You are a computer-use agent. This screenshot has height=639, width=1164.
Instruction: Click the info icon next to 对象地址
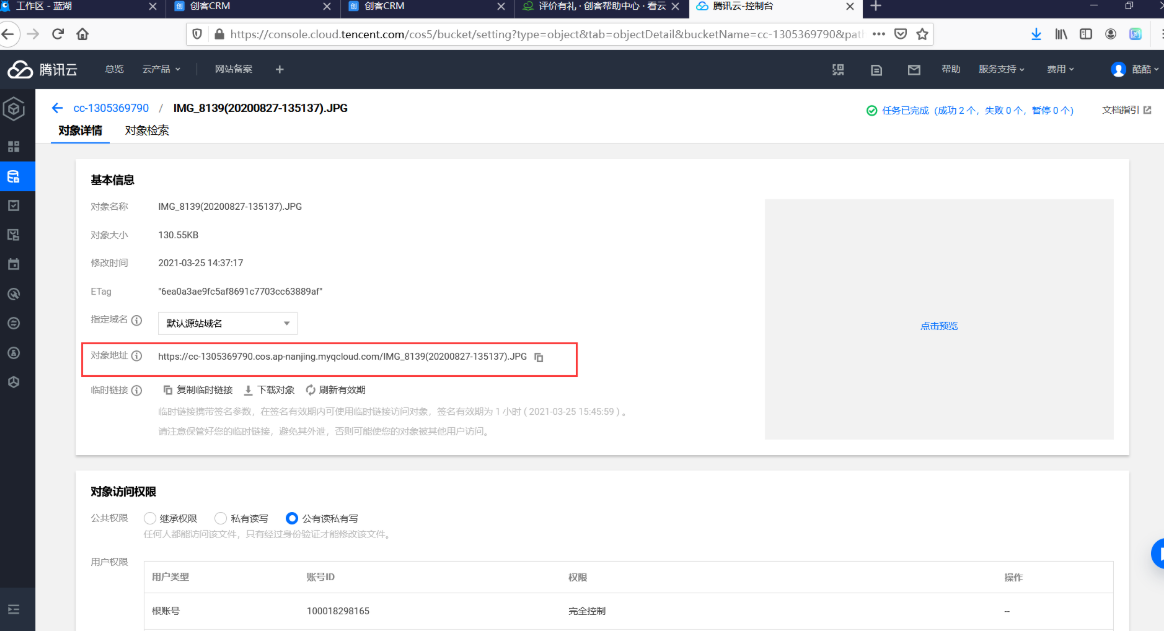click(x=137, y=356)
